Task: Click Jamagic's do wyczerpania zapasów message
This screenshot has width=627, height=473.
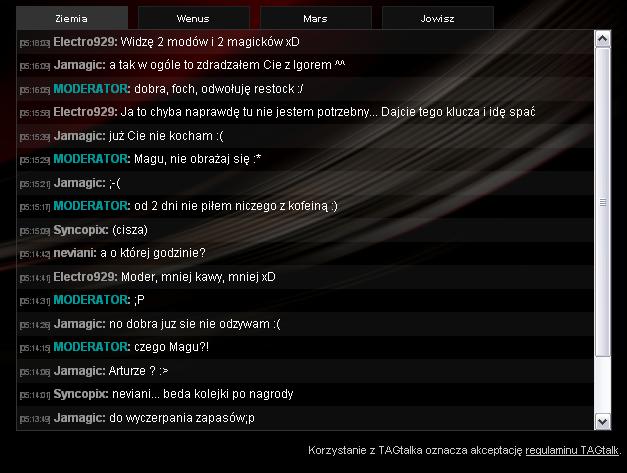Action: pyautogui.click(x=182, y=418)
